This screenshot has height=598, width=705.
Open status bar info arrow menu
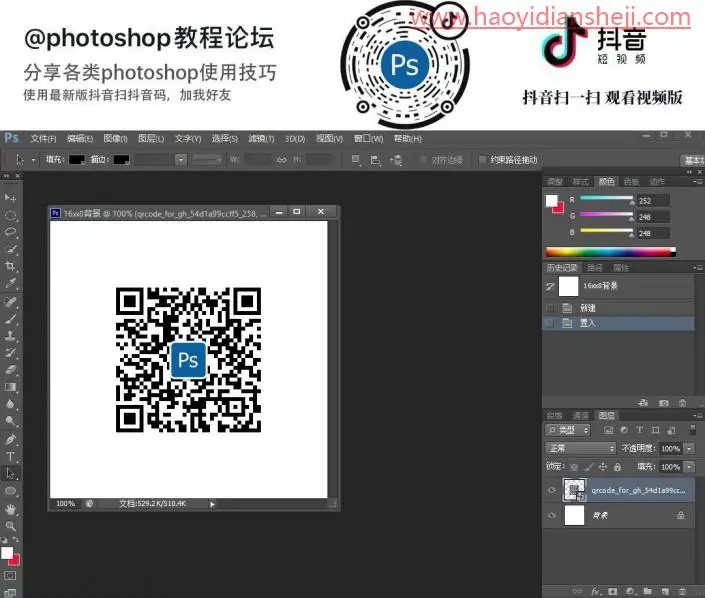pyautogui.click(x=212, y=504)
